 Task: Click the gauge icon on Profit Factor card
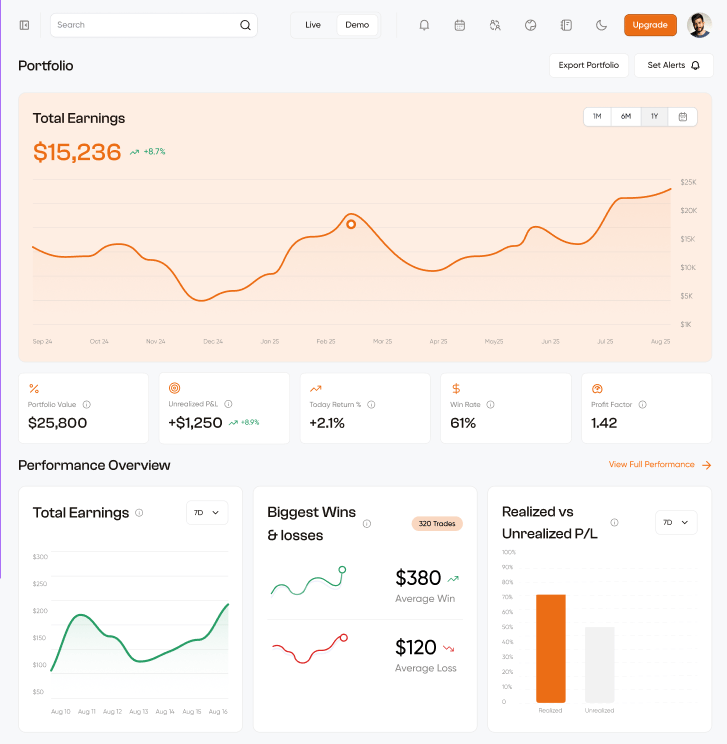coord(597,389)
